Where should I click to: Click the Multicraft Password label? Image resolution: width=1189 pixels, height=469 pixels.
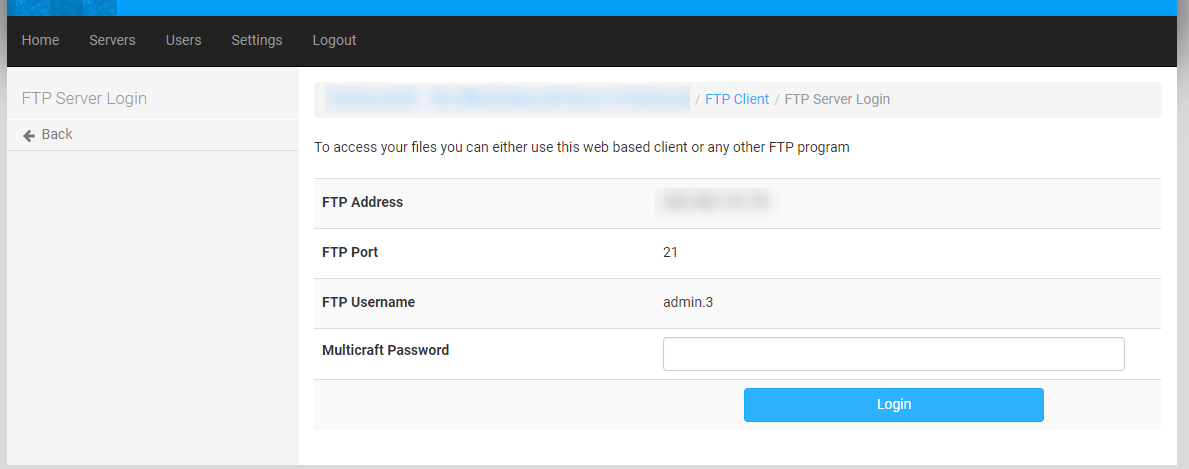(x=385, y=350)
